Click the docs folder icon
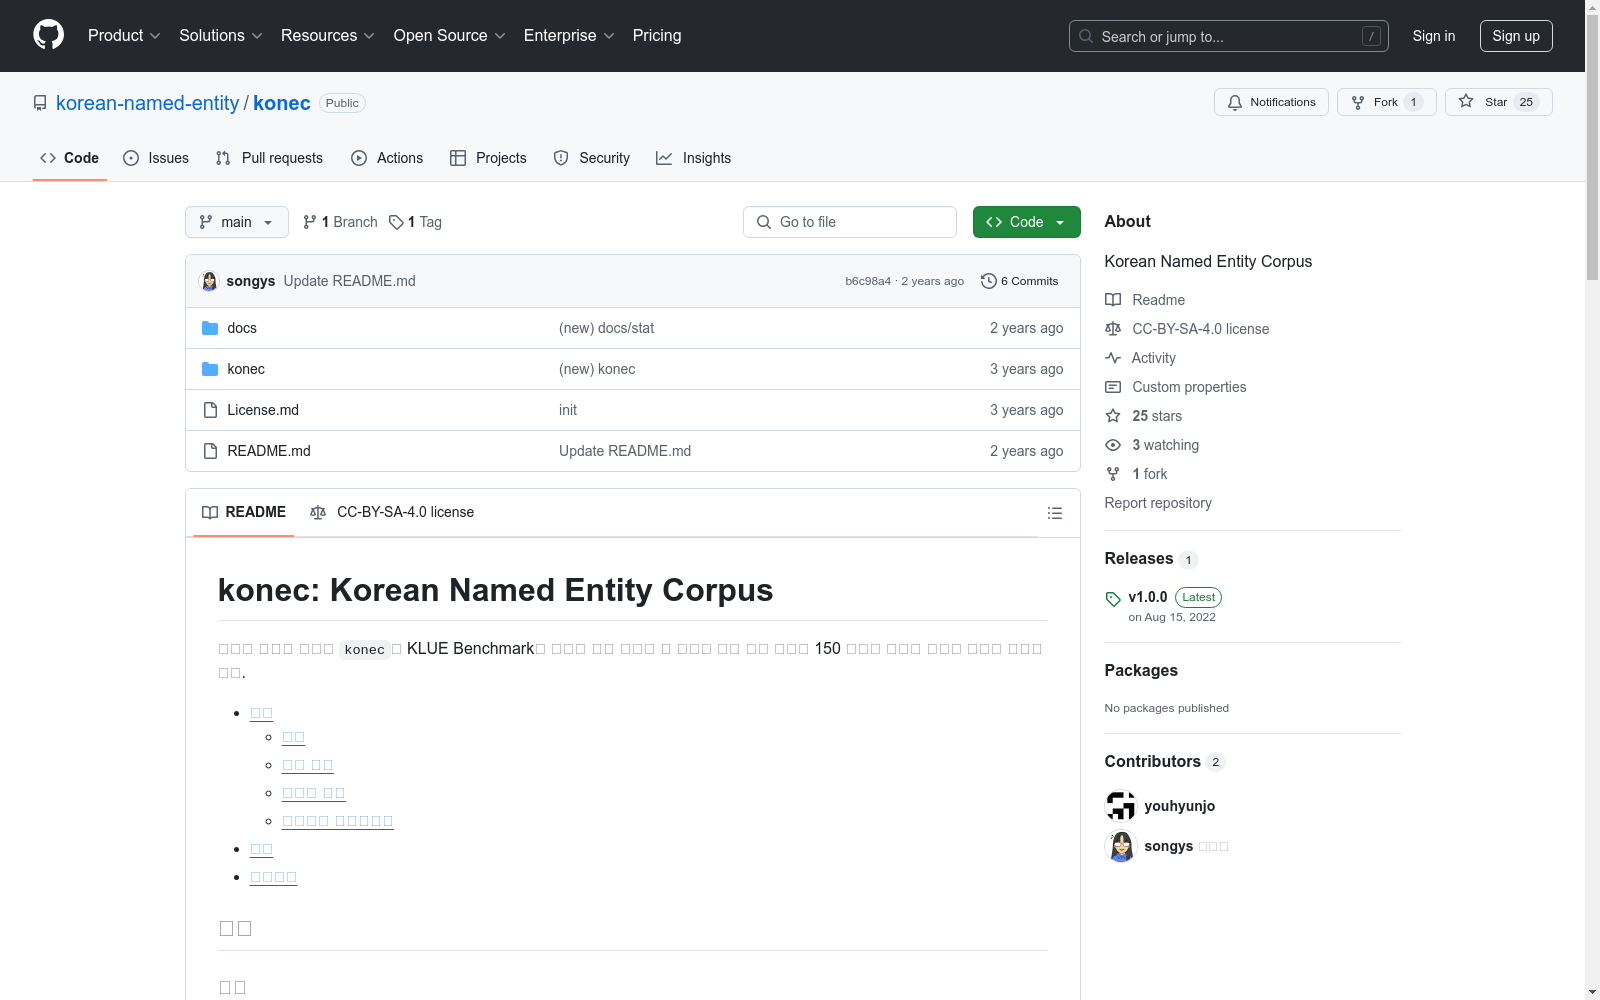1600x1000 pixels. (x=210, y=328)
